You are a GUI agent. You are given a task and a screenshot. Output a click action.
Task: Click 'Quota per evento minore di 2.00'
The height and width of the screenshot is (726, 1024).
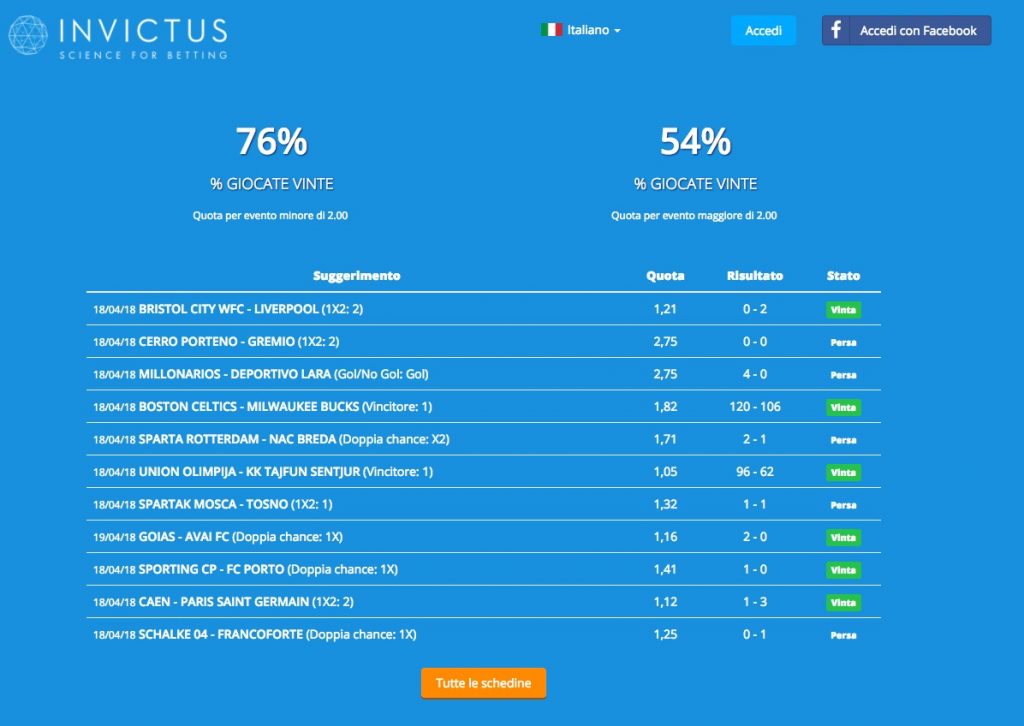click(x=270, y=215)
